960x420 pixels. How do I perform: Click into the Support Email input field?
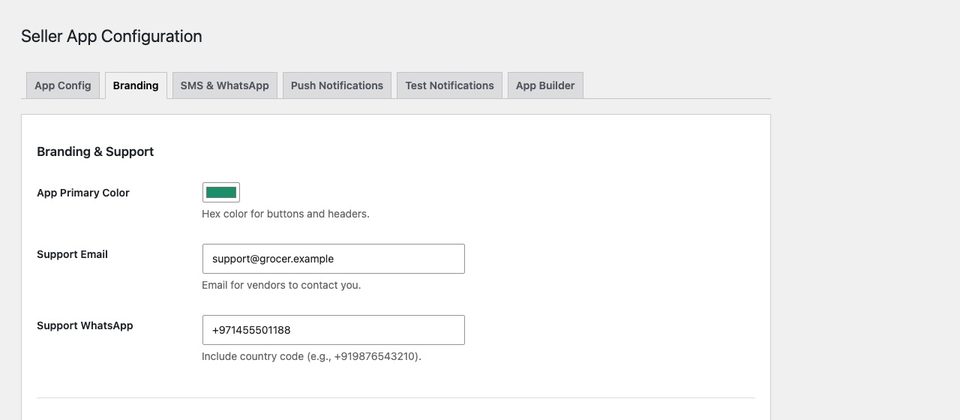point(333,259)
